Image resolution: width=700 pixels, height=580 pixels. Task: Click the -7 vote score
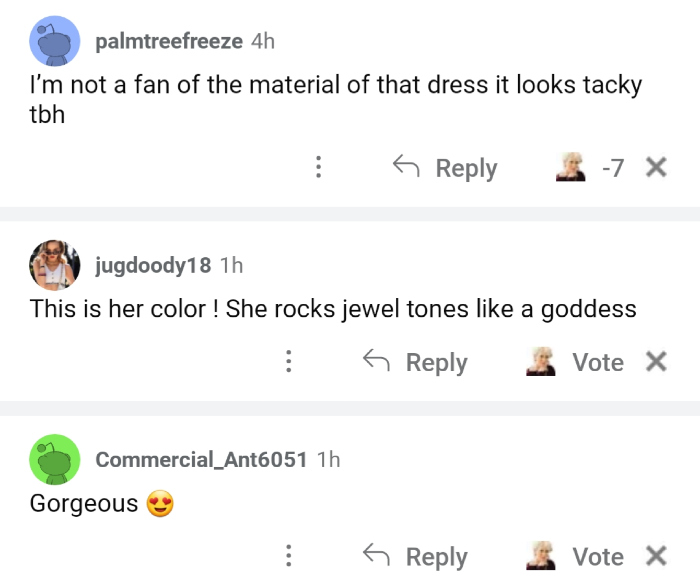(612, 168)
